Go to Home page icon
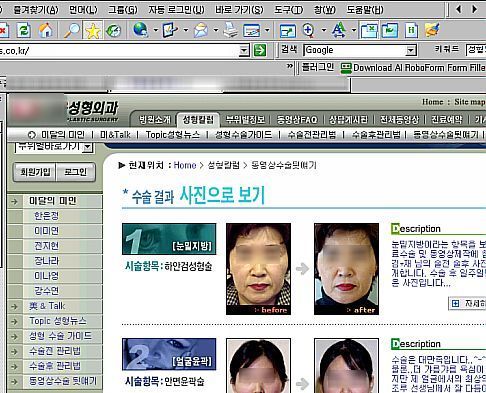Image resolution: width=486 pixels, height=393 pixels. tap(46, 31)
